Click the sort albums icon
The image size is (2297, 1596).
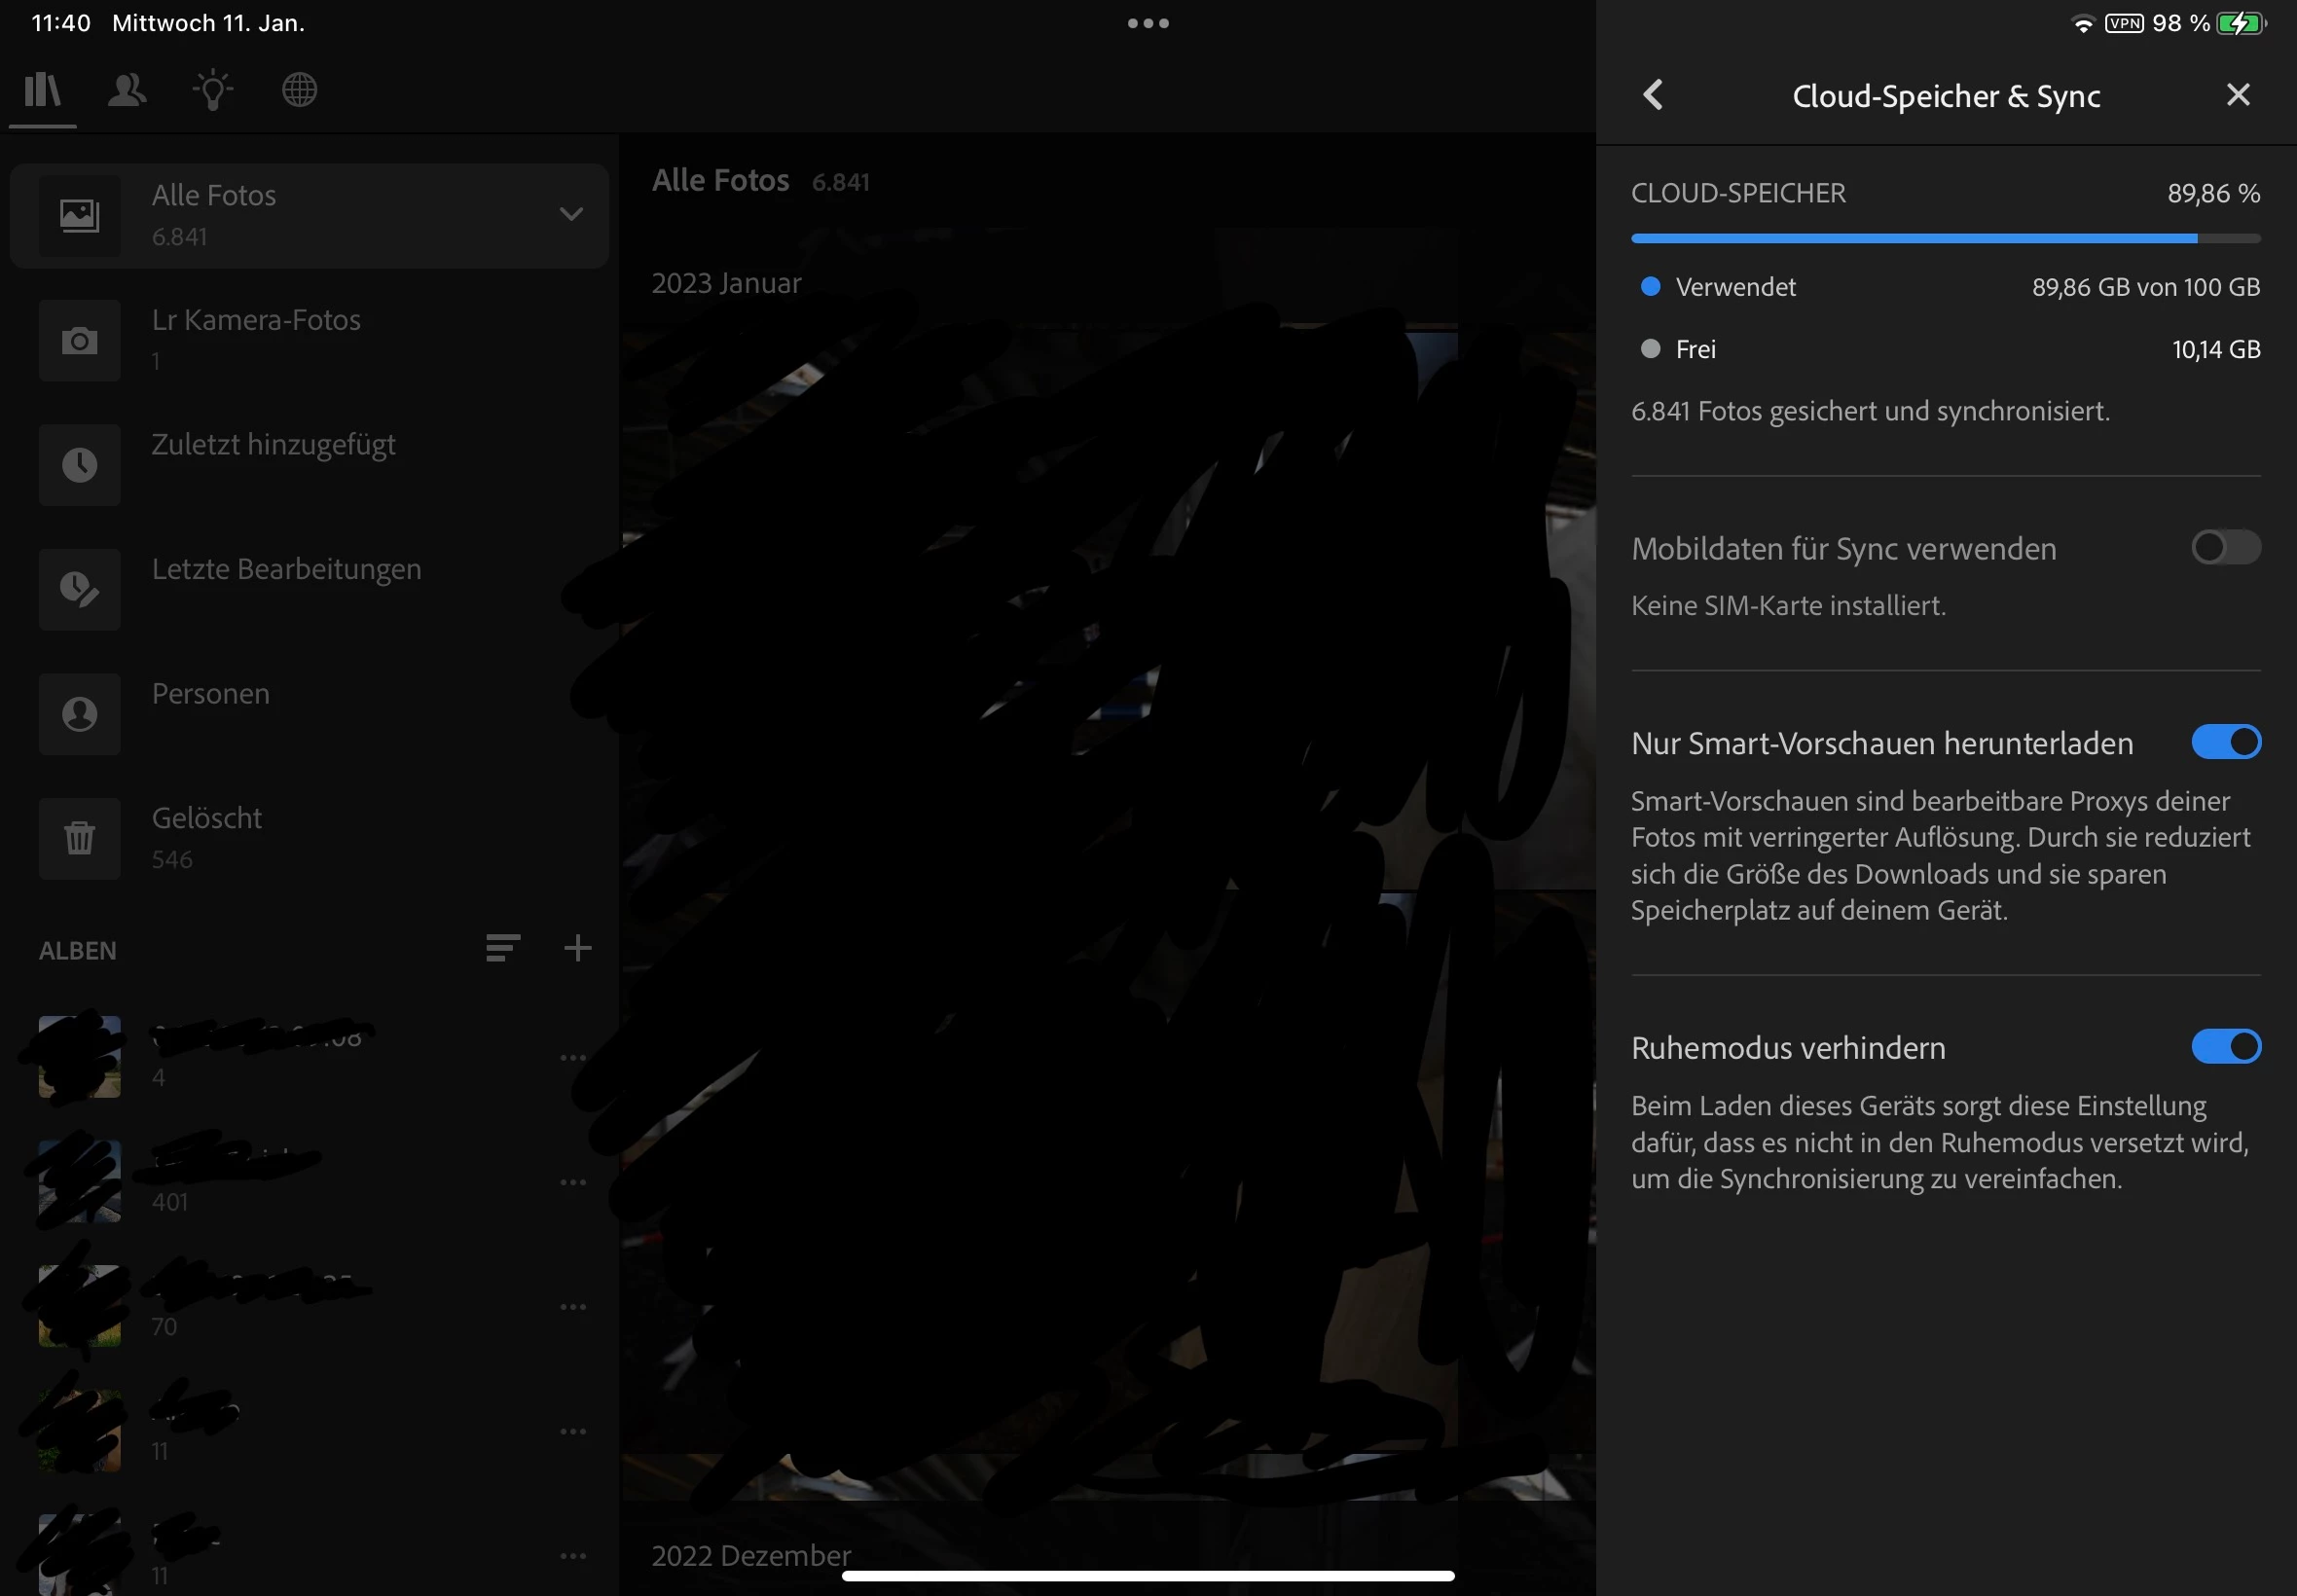503,948
